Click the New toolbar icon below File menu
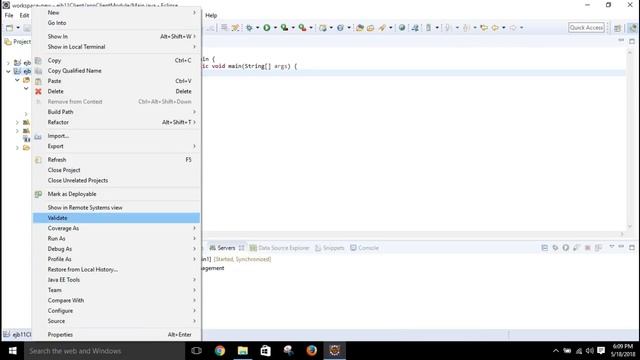Image resolution: width=640 pixels, height=360 pixels. point(9,28)
